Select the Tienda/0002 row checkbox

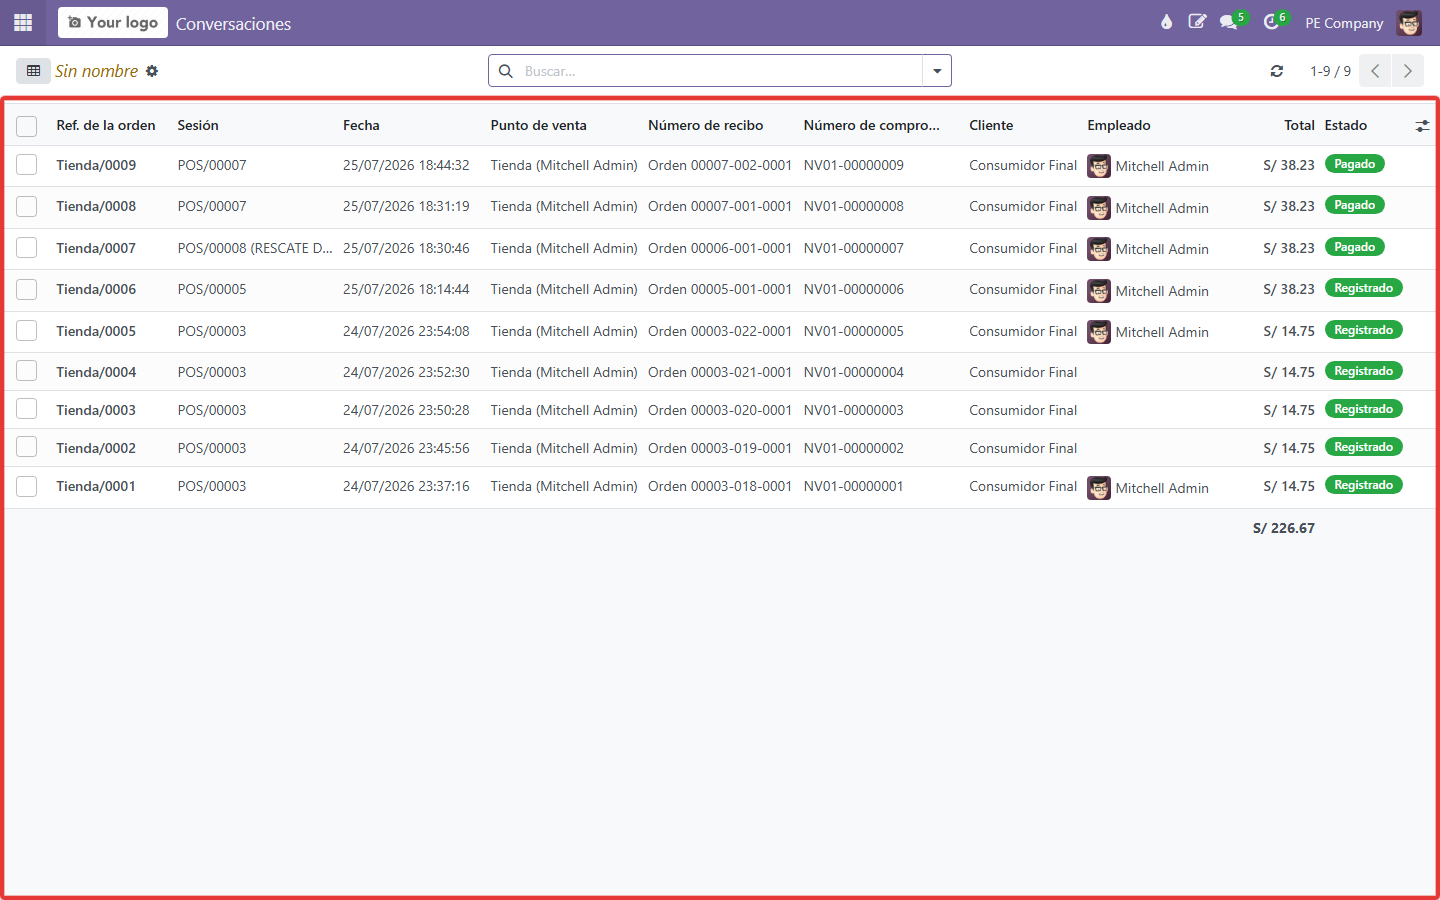tap(27, 447)
